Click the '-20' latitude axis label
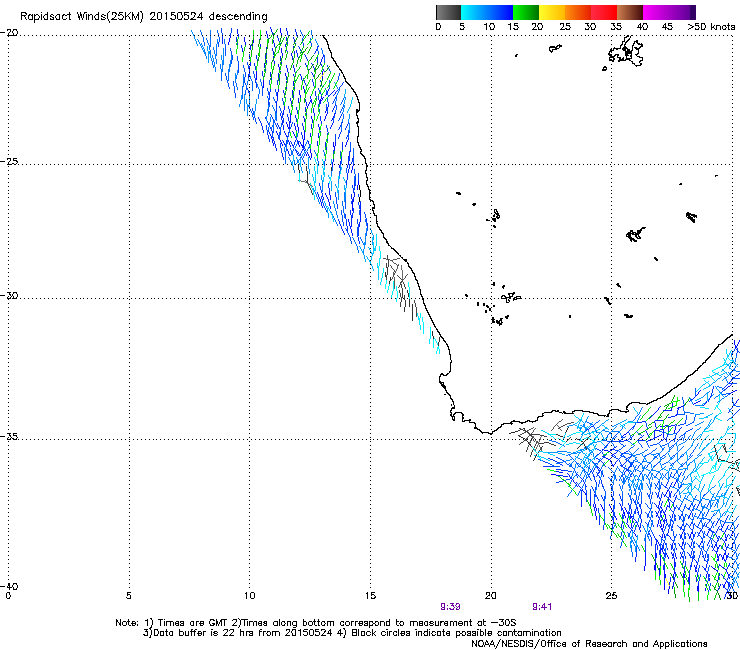740x650 pixels. [x=9, y=33]
